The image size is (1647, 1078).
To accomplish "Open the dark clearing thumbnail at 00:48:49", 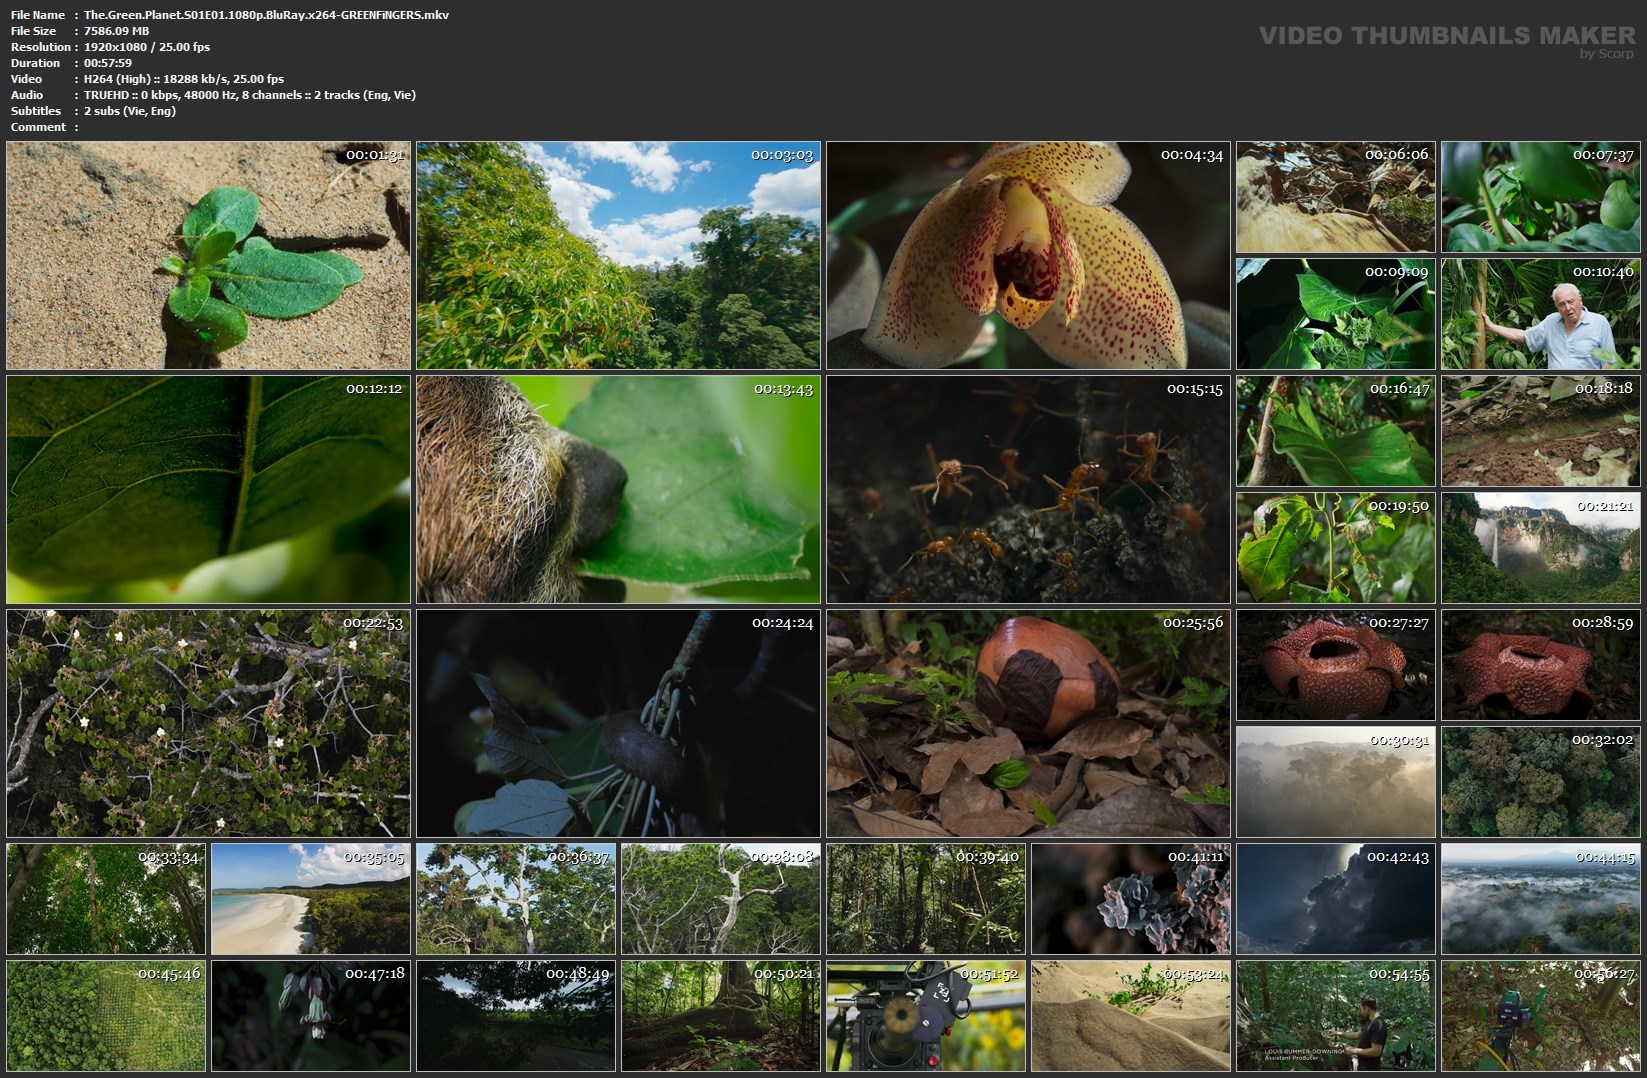I will (516, 1016).
